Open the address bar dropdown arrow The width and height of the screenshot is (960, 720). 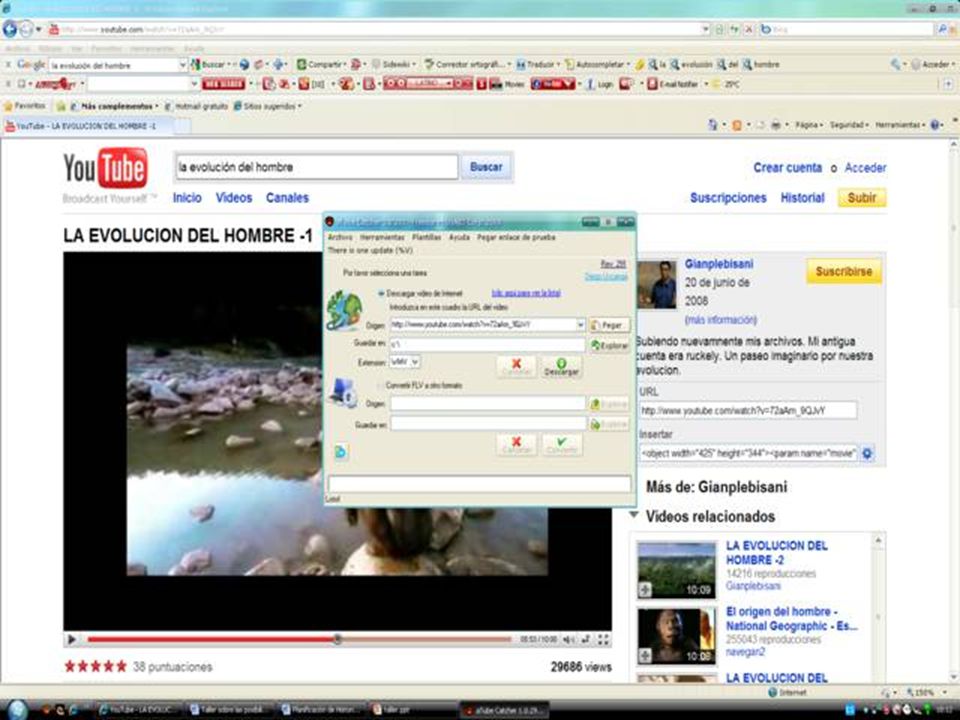click(x=705, y=29)
